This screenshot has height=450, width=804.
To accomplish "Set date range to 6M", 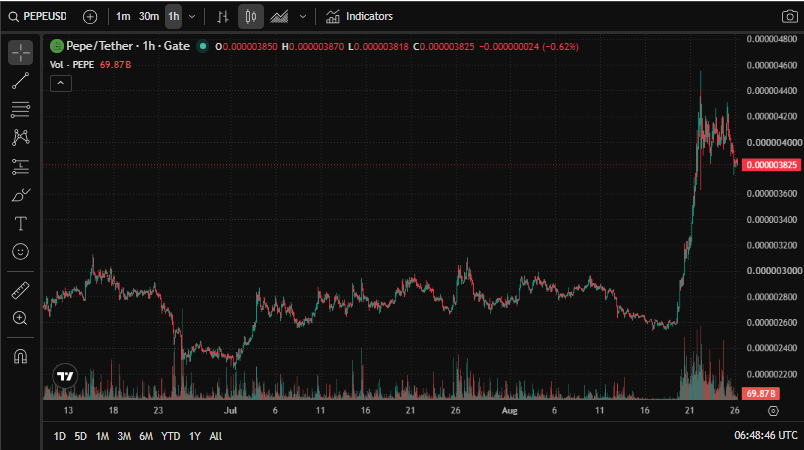I will click(x=146, y=436).
